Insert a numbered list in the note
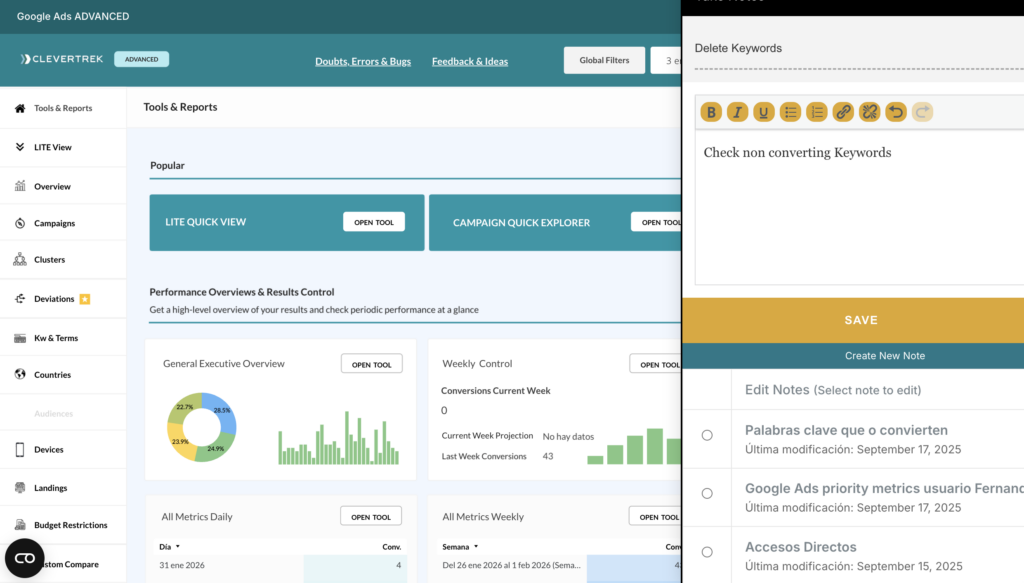Viewport: 1024px width, 583px height. (x=817, y=112)
